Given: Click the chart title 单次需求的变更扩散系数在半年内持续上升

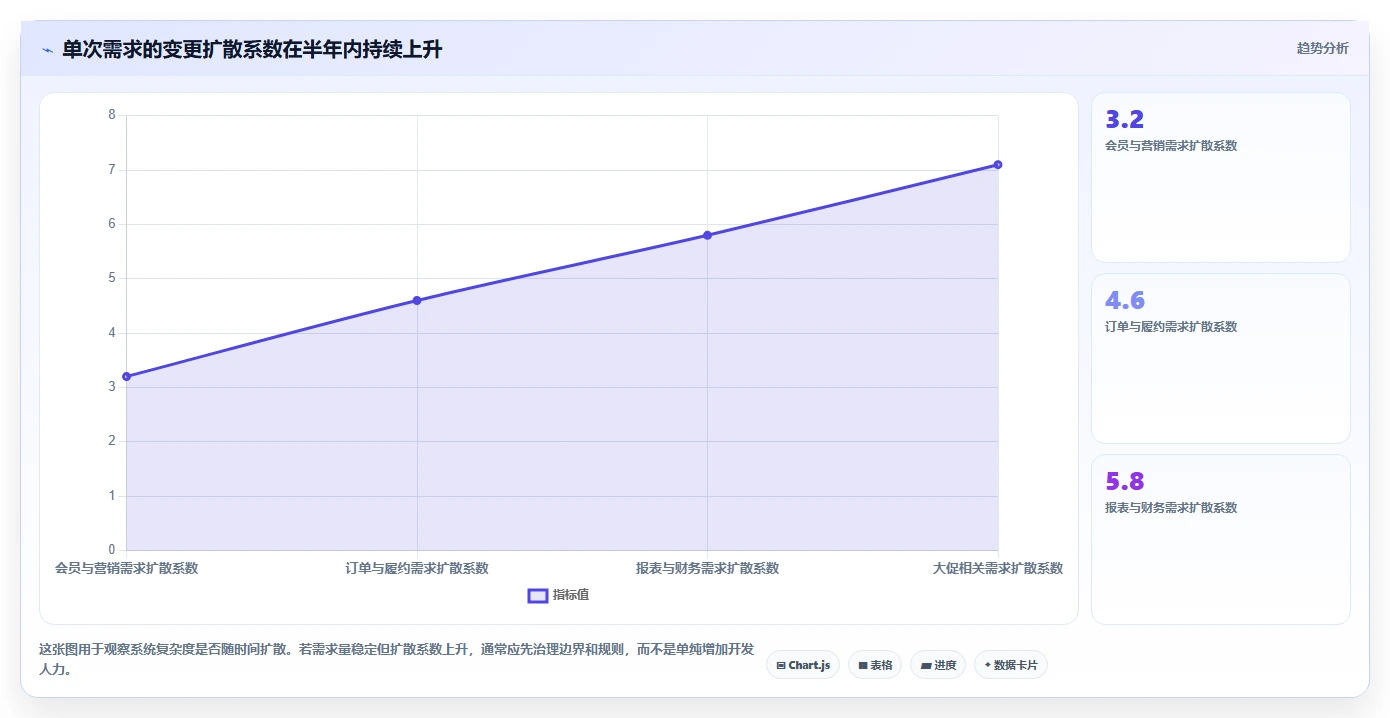Looking at the screenshot, I should [x=252, y=49].
